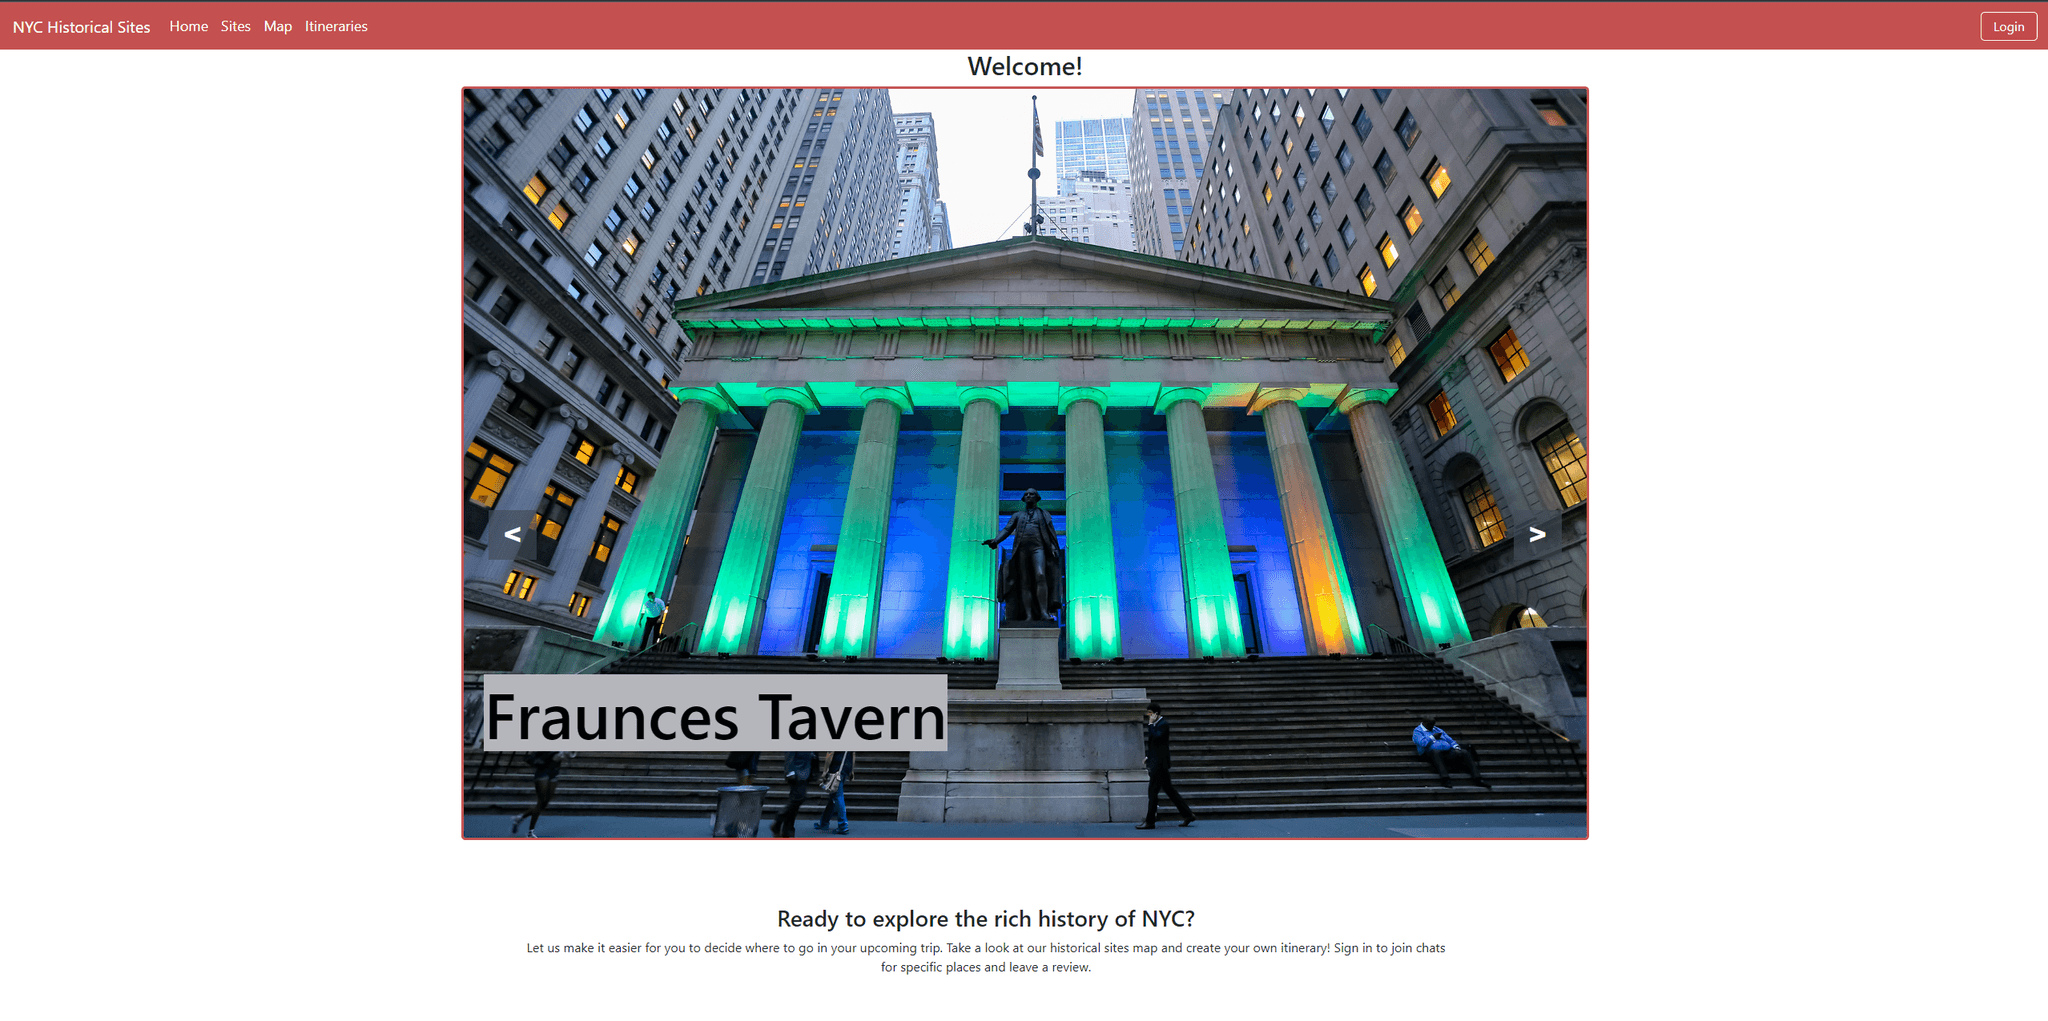The width and height of the screenshot is (2048, 1021).
Task: Show the previous carousel slide
Action: click(512, 535)
